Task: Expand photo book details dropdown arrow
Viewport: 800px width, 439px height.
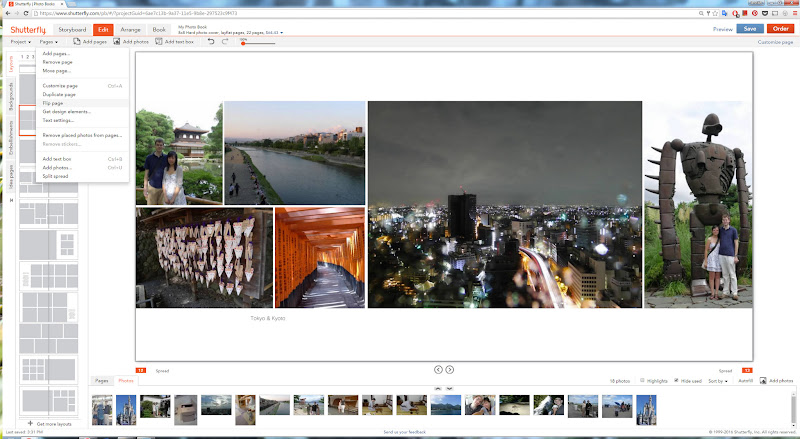Action: (281, 33)
